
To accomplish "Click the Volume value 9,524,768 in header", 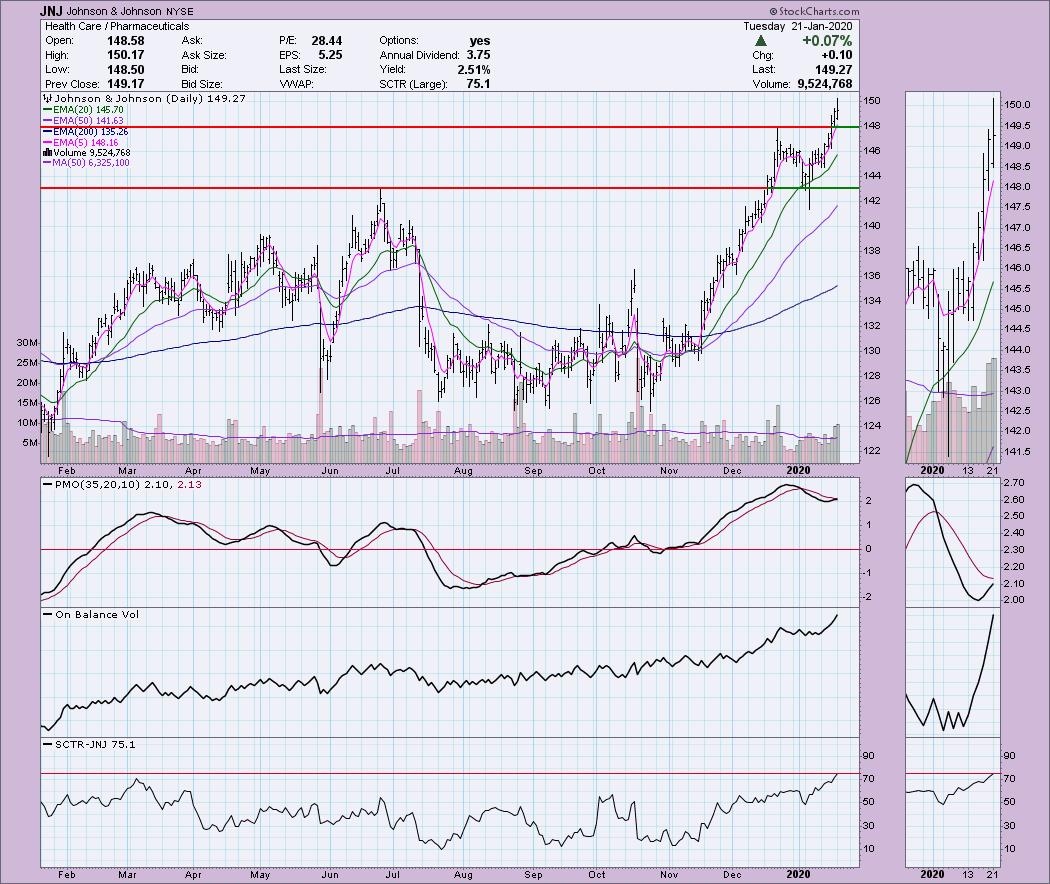I will point(825,84).
